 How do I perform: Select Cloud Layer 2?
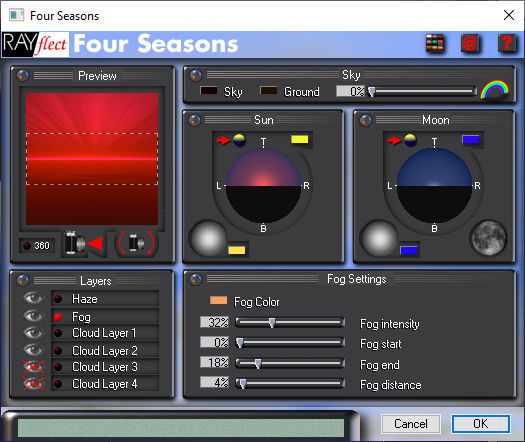(105, 350)
